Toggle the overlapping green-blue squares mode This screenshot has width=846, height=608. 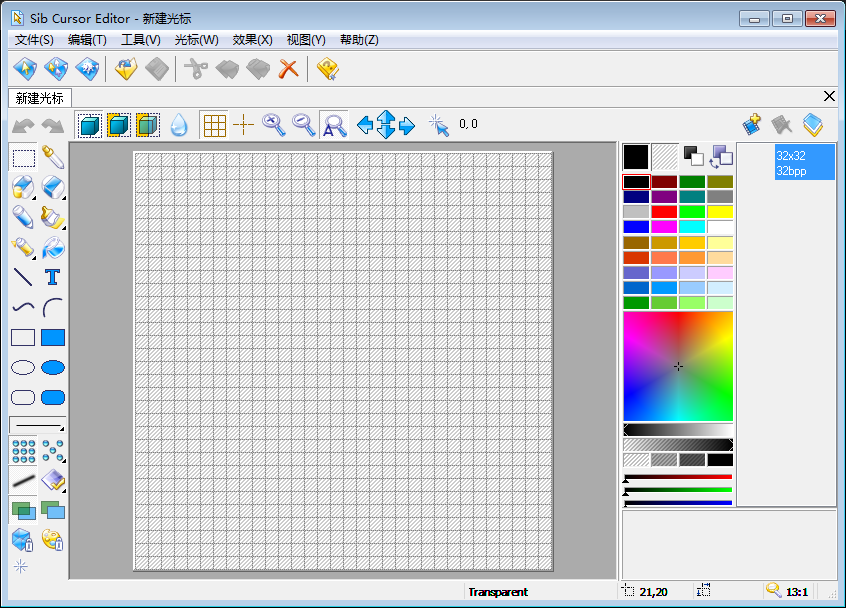pos(23,510)
